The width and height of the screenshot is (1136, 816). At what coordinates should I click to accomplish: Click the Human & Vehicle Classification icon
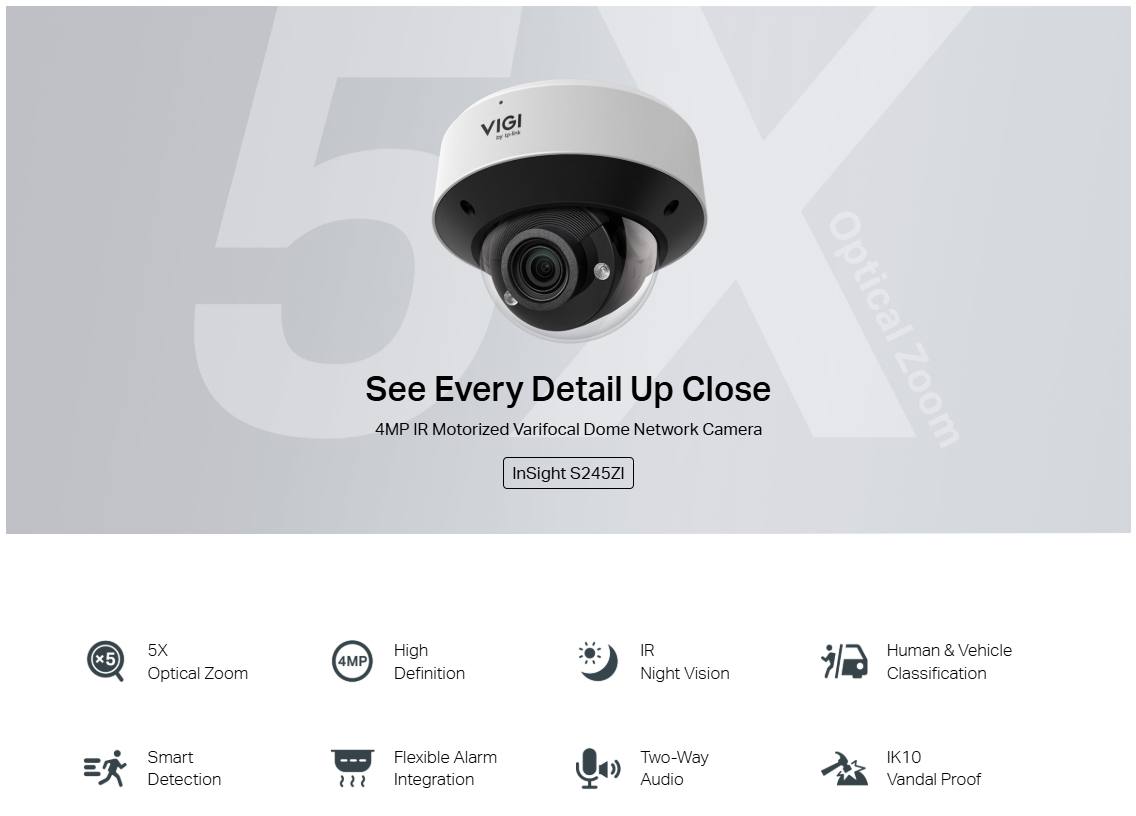pyautogui.click(x=844, y=661)
